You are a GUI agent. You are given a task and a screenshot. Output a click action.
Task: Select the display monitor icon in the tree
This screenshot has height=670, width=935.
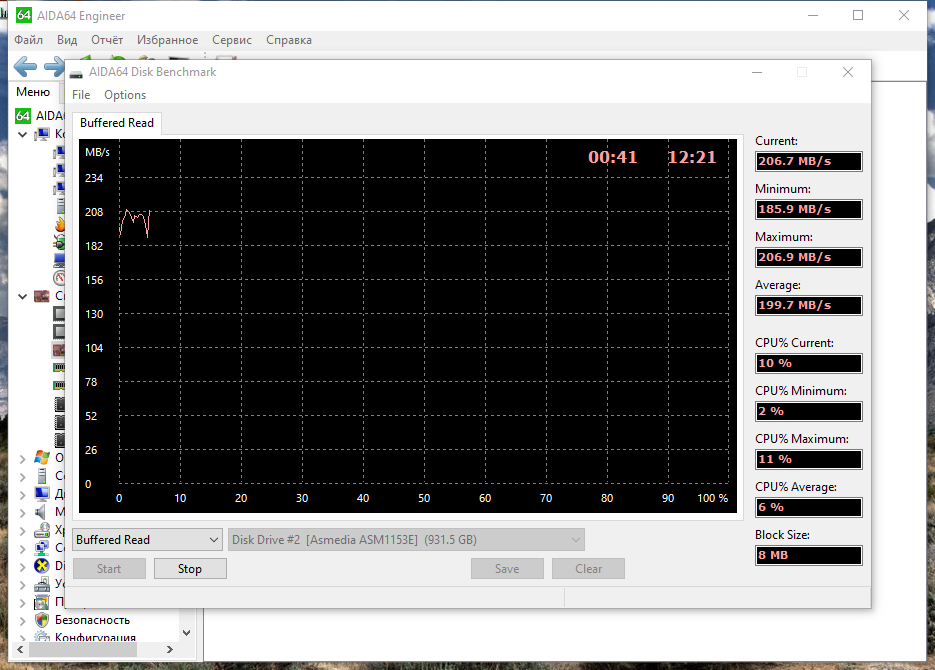[42, 494]
